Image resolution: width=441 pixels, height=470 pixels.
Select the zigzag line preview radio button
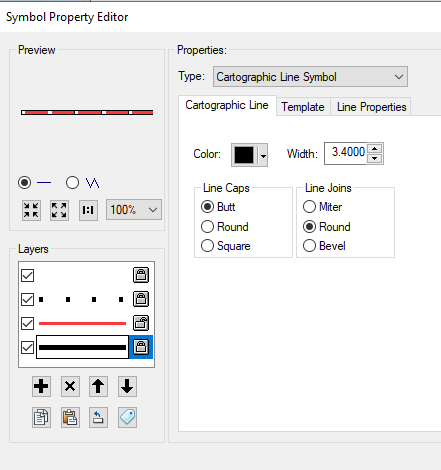tap(72, 182)
